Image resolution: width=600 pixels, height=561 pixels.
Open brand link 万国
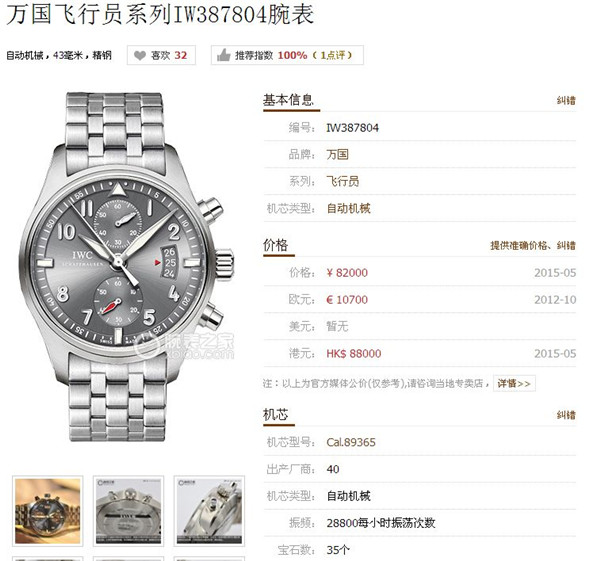[x=337, y=155]
